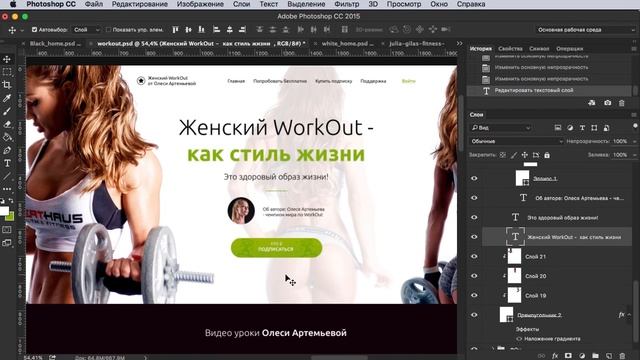
Task: Select the Paint Bucket tool
Action: tap(7, 137)
